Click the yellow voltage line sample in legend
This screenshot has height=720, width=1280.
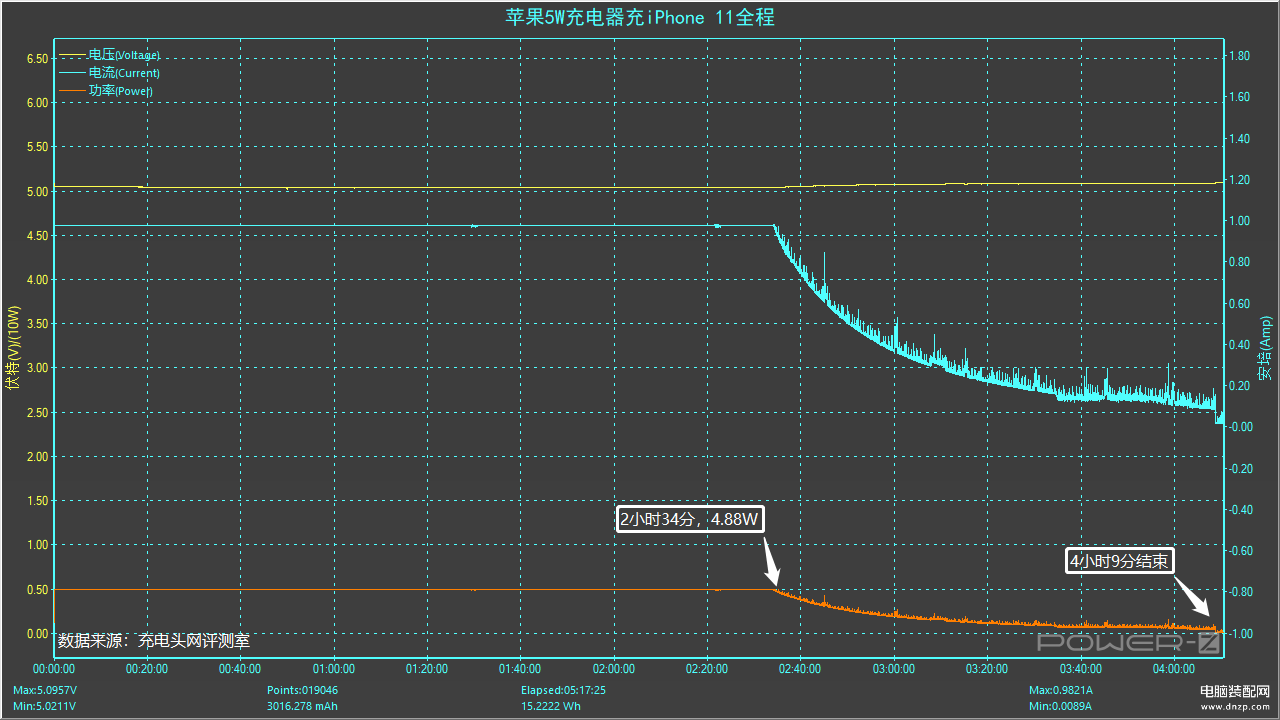point(73,55)
